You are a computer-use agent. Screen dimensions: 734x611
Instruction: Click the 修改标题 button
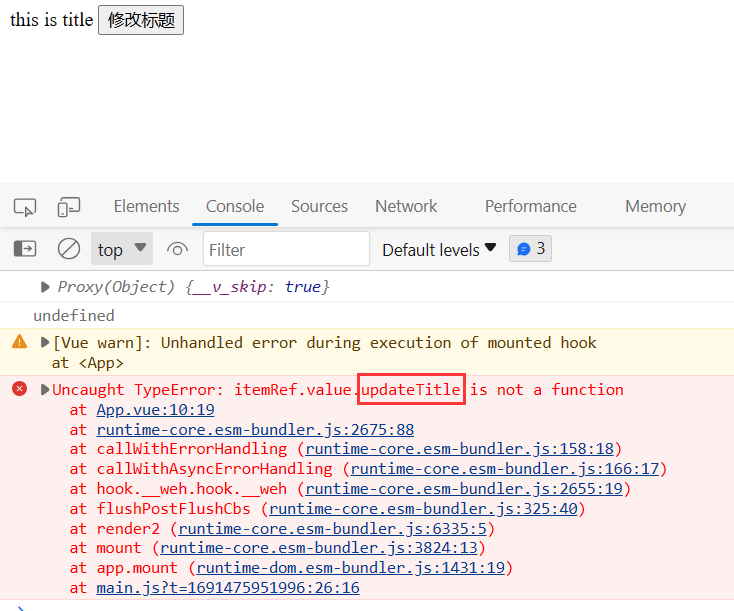(141, 20)
